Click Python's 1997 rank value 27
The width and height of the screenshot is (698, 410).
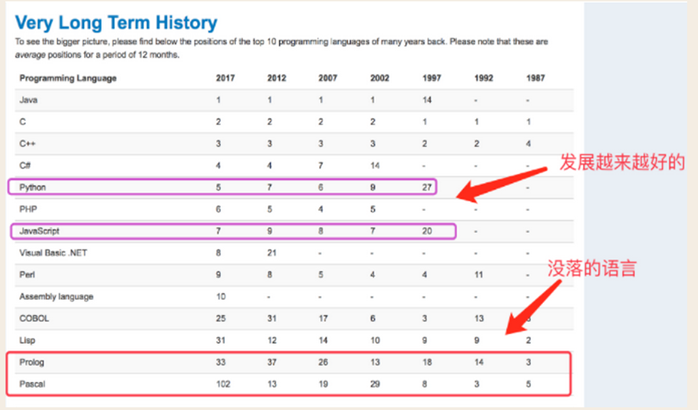click(427, 187)
